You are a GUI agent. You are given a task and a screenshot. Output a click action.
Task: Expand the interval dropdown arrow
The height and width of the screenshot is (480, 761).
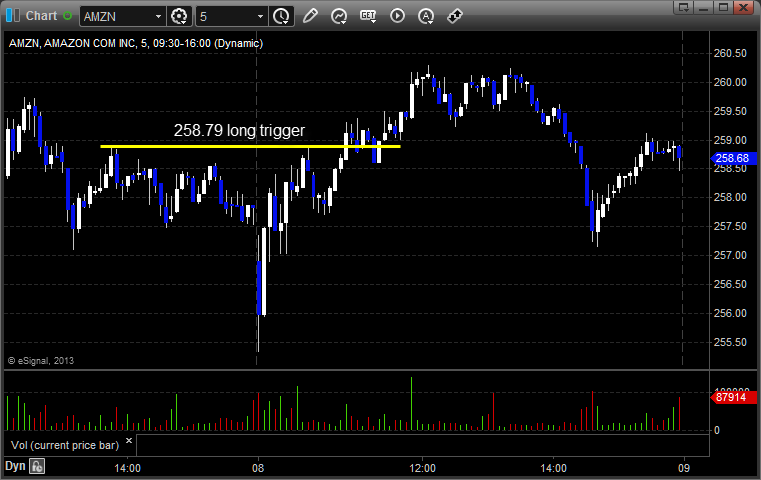(x=261, y=17)
